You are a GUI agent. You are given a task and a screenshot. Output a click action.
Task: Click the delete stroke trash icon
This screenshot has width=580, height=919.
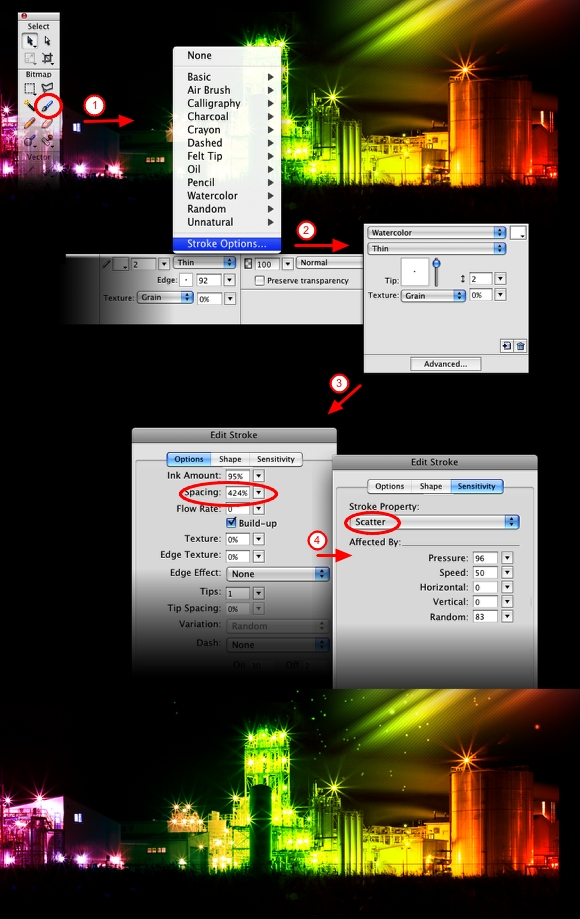520,346
